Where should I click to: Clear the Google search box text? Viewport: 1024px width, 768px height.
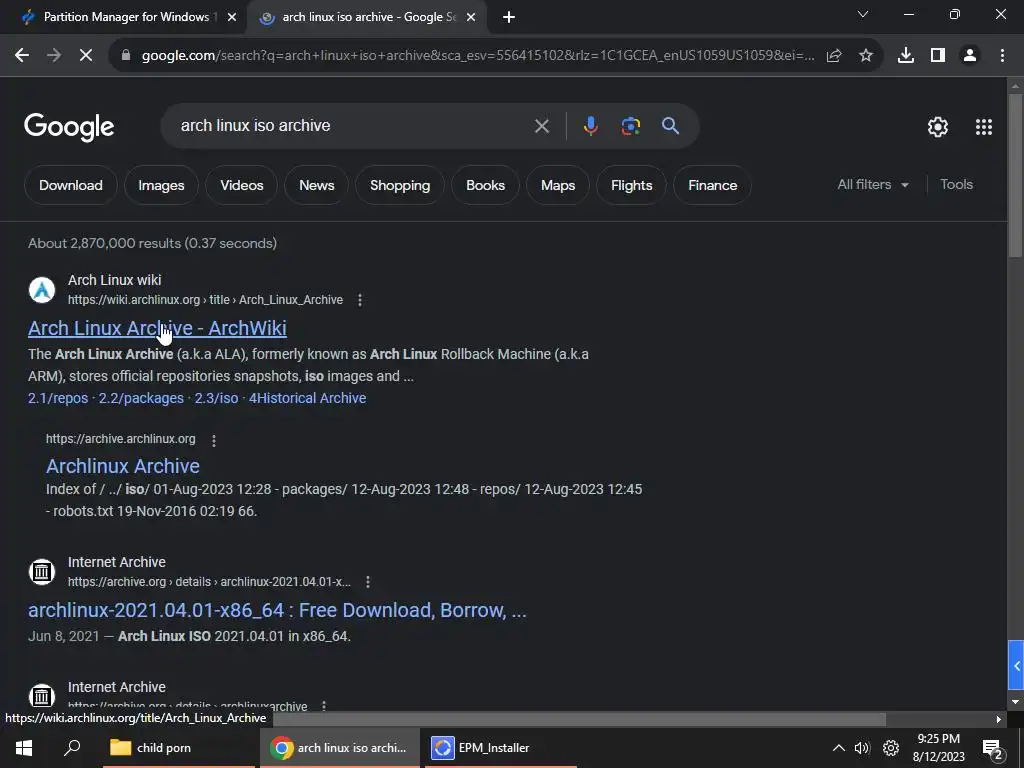pos(541,125)
